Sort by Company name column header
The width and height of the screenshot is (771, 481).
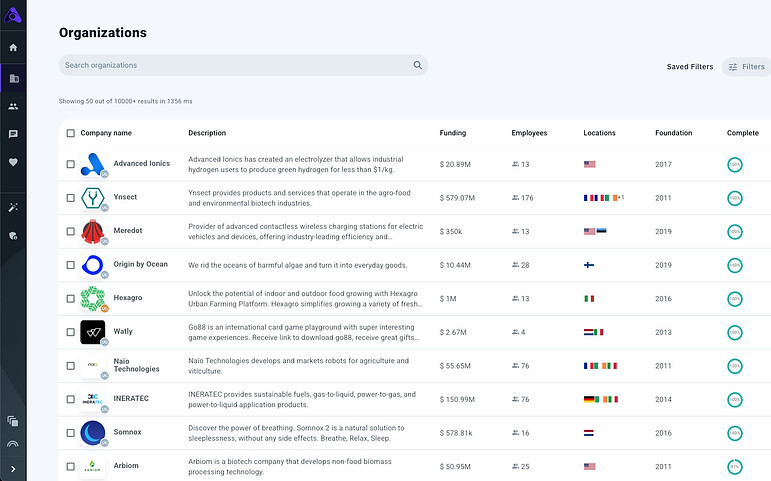[106, 133]
